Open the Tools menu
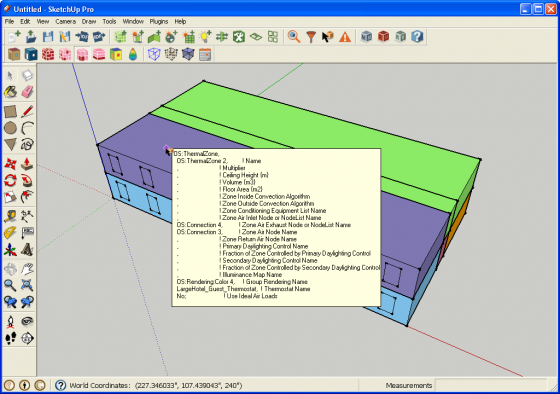 109,21
